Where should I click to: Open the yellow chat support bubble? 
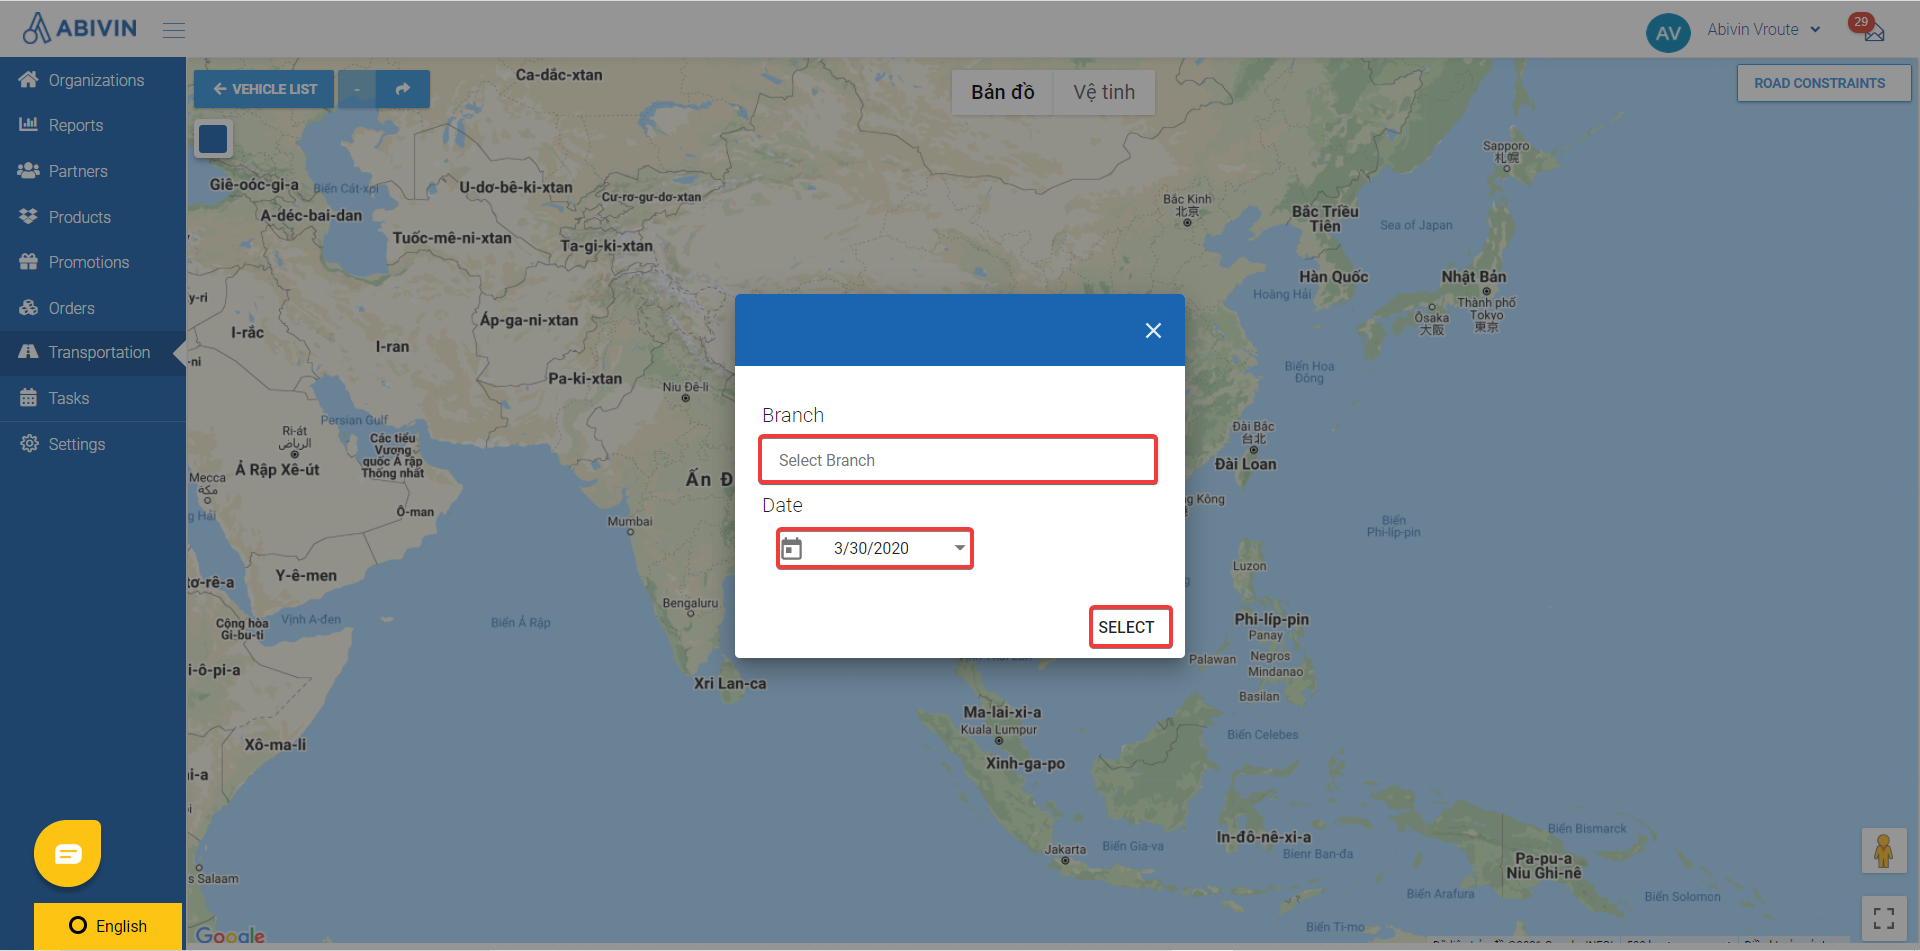pyautogui.click(x=68, y=853)
